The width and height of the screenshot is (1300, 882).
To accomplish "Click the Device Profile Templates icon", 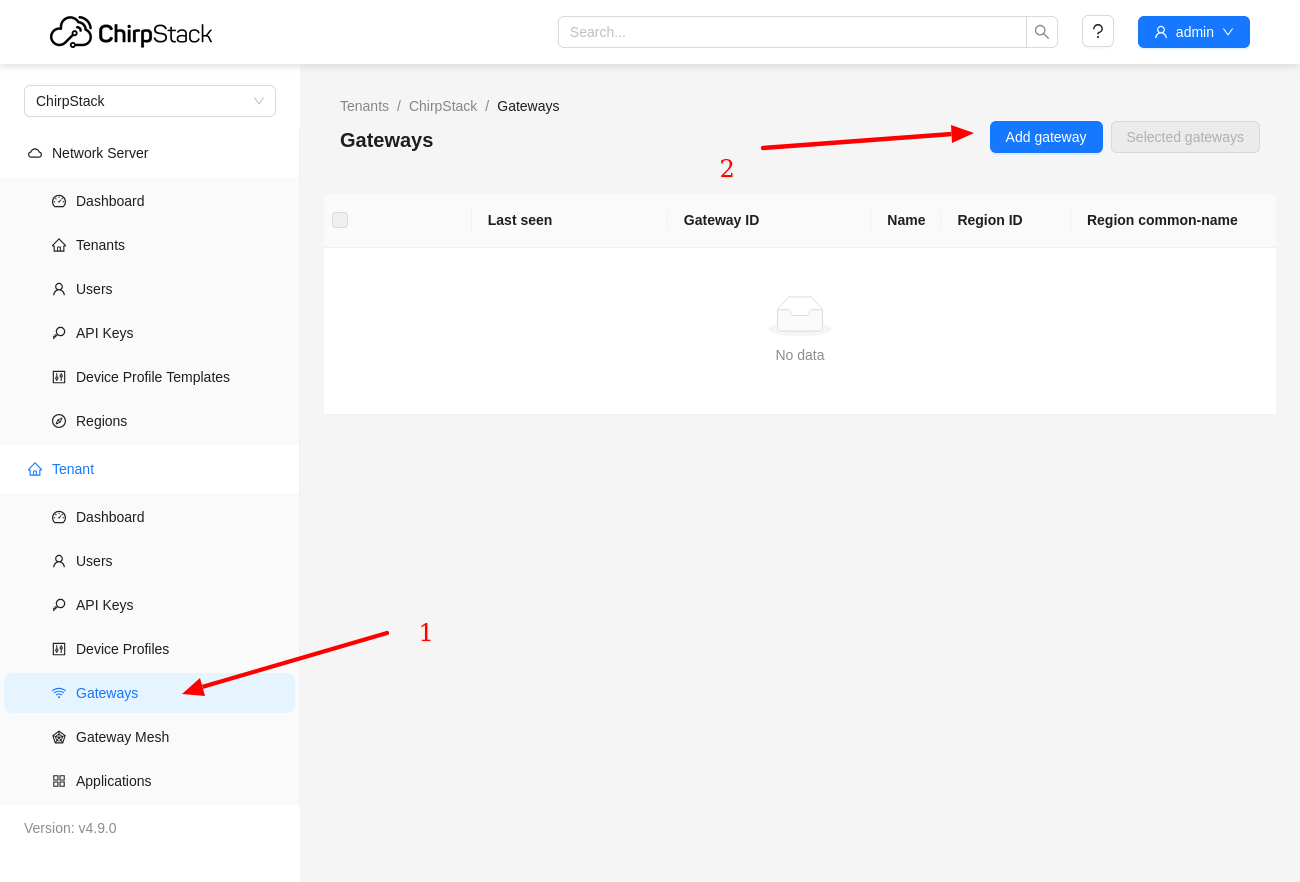I will 59,377.
